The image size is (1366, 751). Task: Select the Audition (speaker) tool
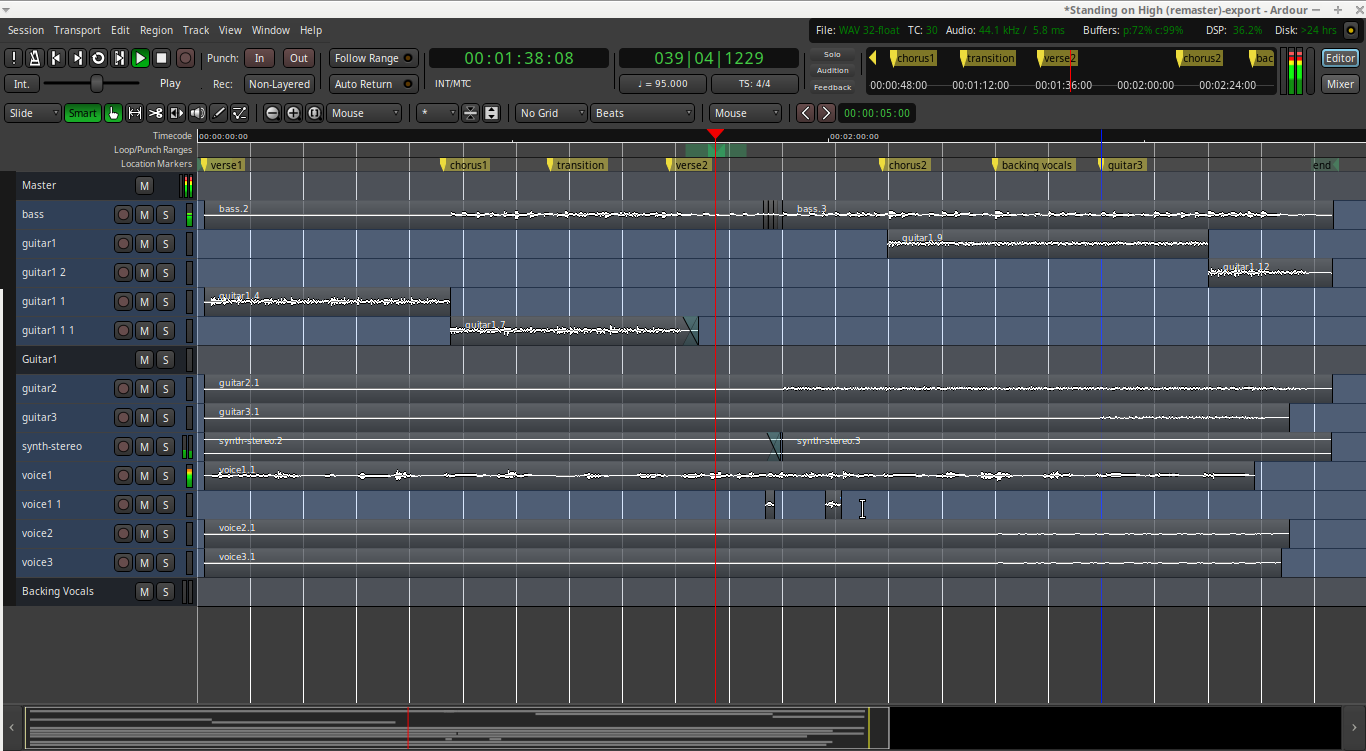197,113
